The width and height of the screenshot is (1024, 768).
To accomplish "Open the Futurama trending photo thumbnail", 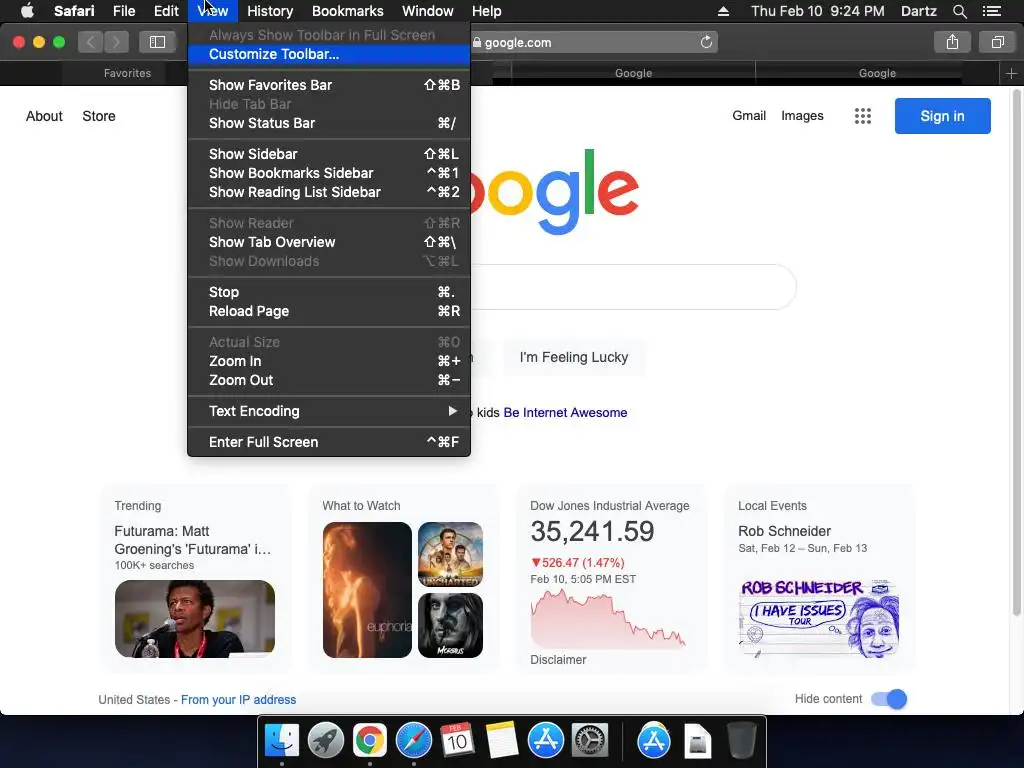I will (x=195, y=618).
